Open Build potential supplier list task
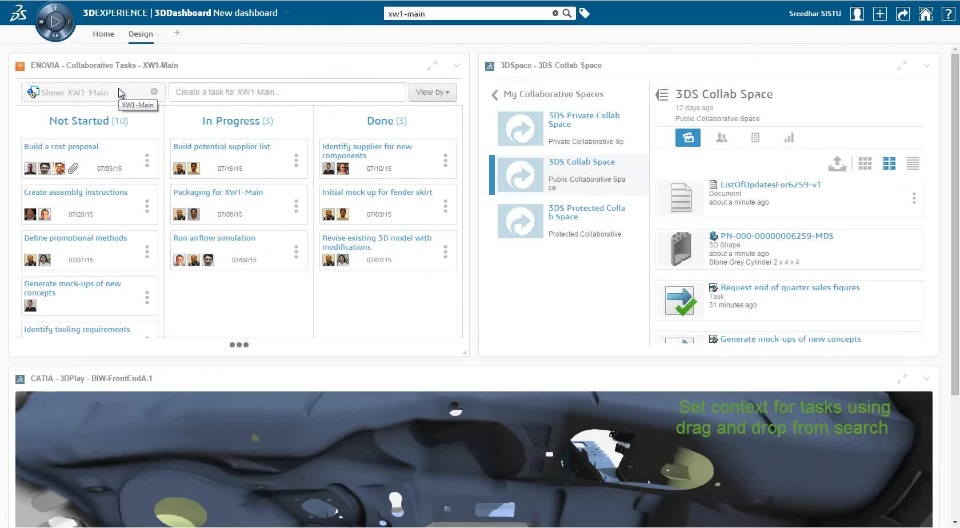 tap(222, 146)
